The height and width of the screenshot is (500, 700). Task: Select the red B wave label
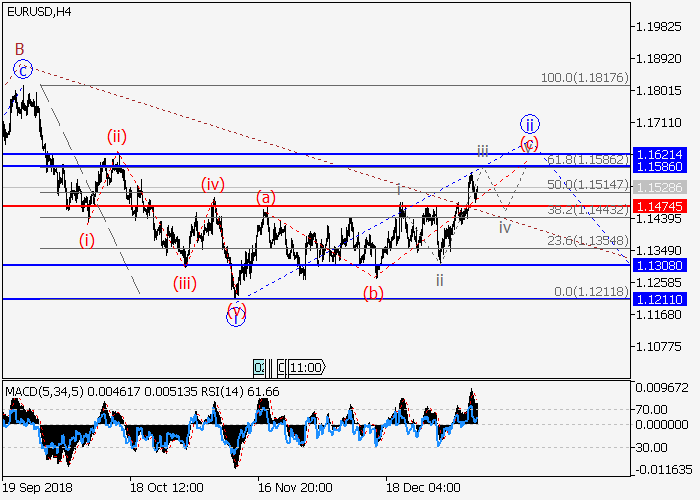(19, 48)
